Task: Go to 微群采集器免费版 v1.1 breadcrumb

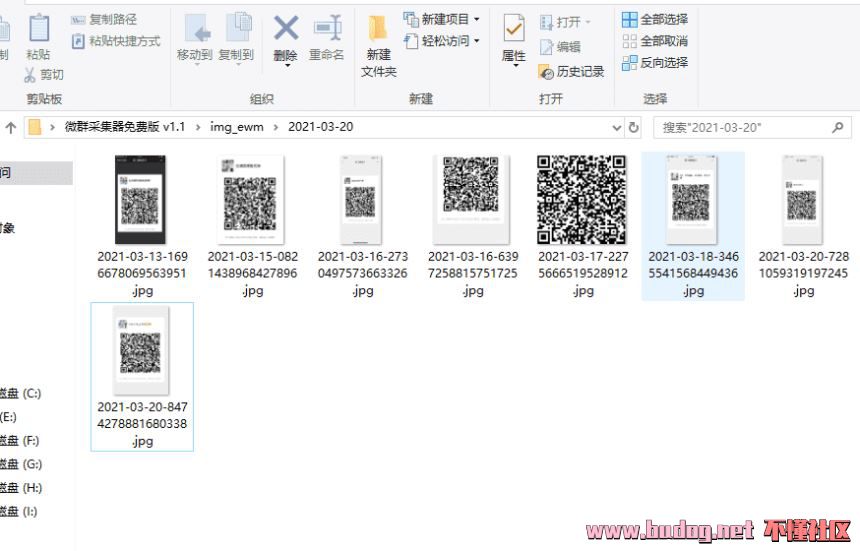Action: [125, 127]
